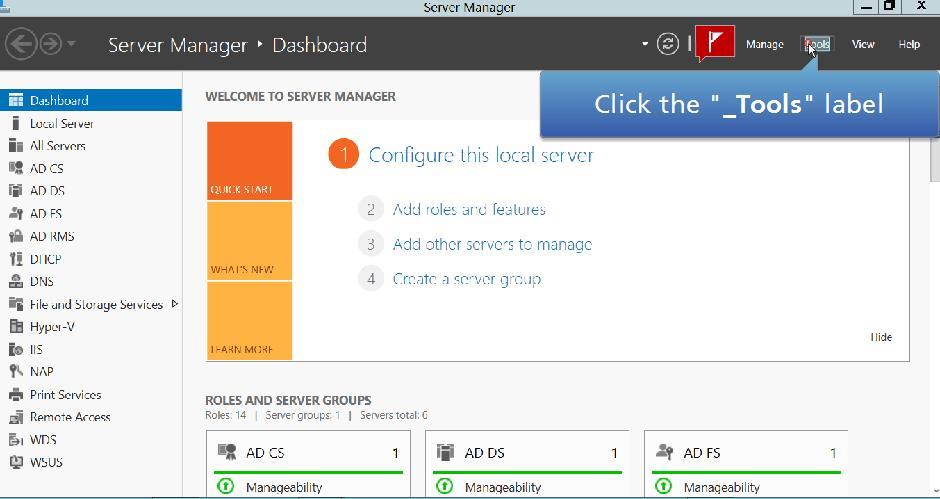Go forward using the right arrow button
The image size is (940, 499).
click(50, 44)
